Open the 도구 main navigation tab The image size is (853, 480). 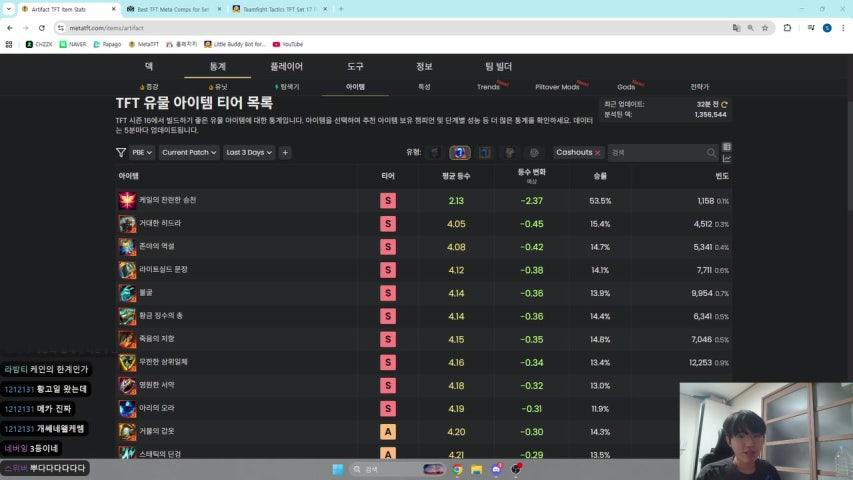click(355, 66)
